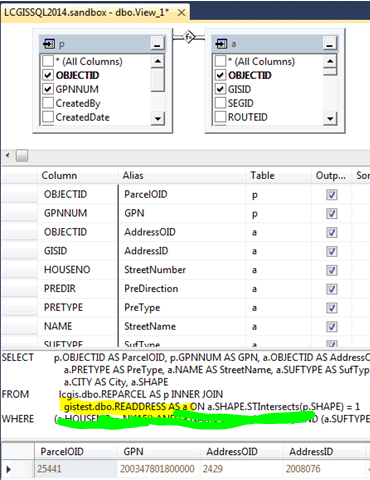Viewport: 370px width, 480px height.
Task: Click the diagram pane horizontal scroll left arrow
Action: [x=8, y=155]
